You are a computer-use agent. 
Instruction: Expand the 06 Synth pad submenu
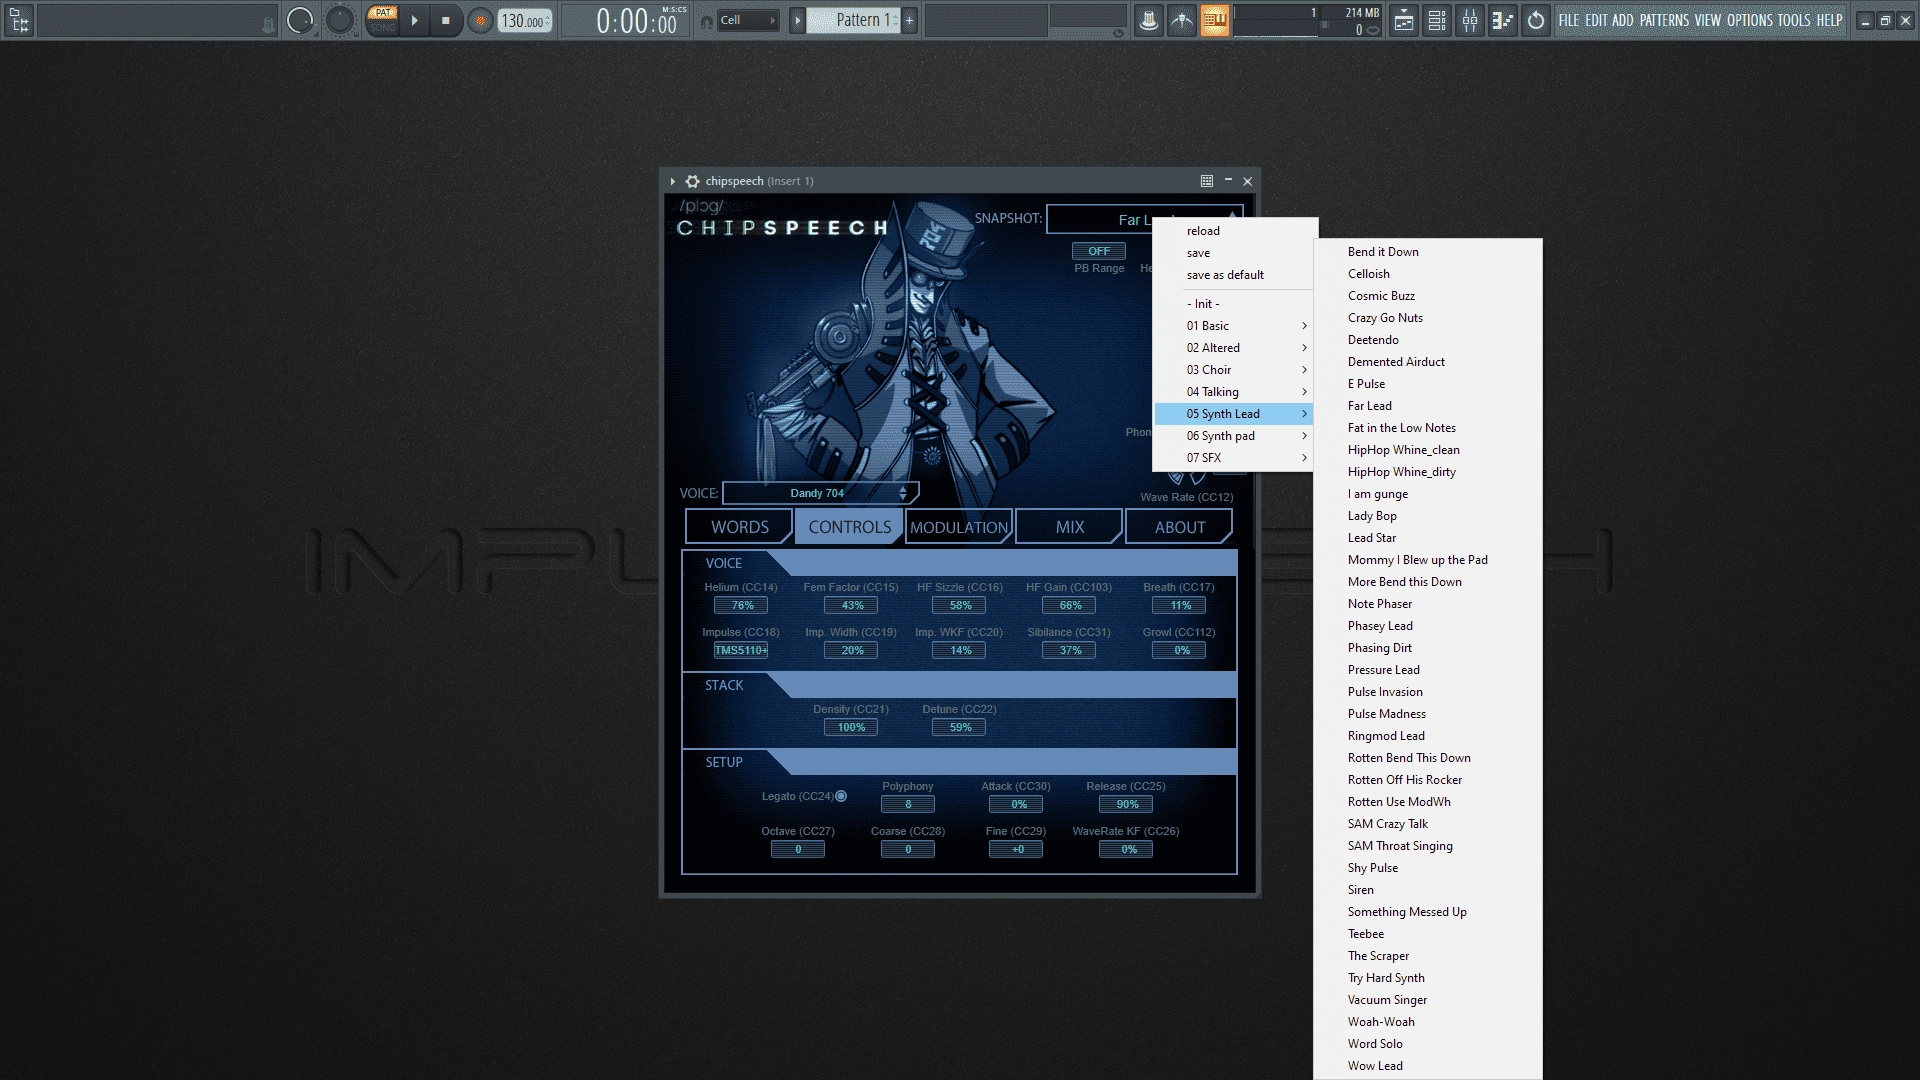click(1235, 436)
